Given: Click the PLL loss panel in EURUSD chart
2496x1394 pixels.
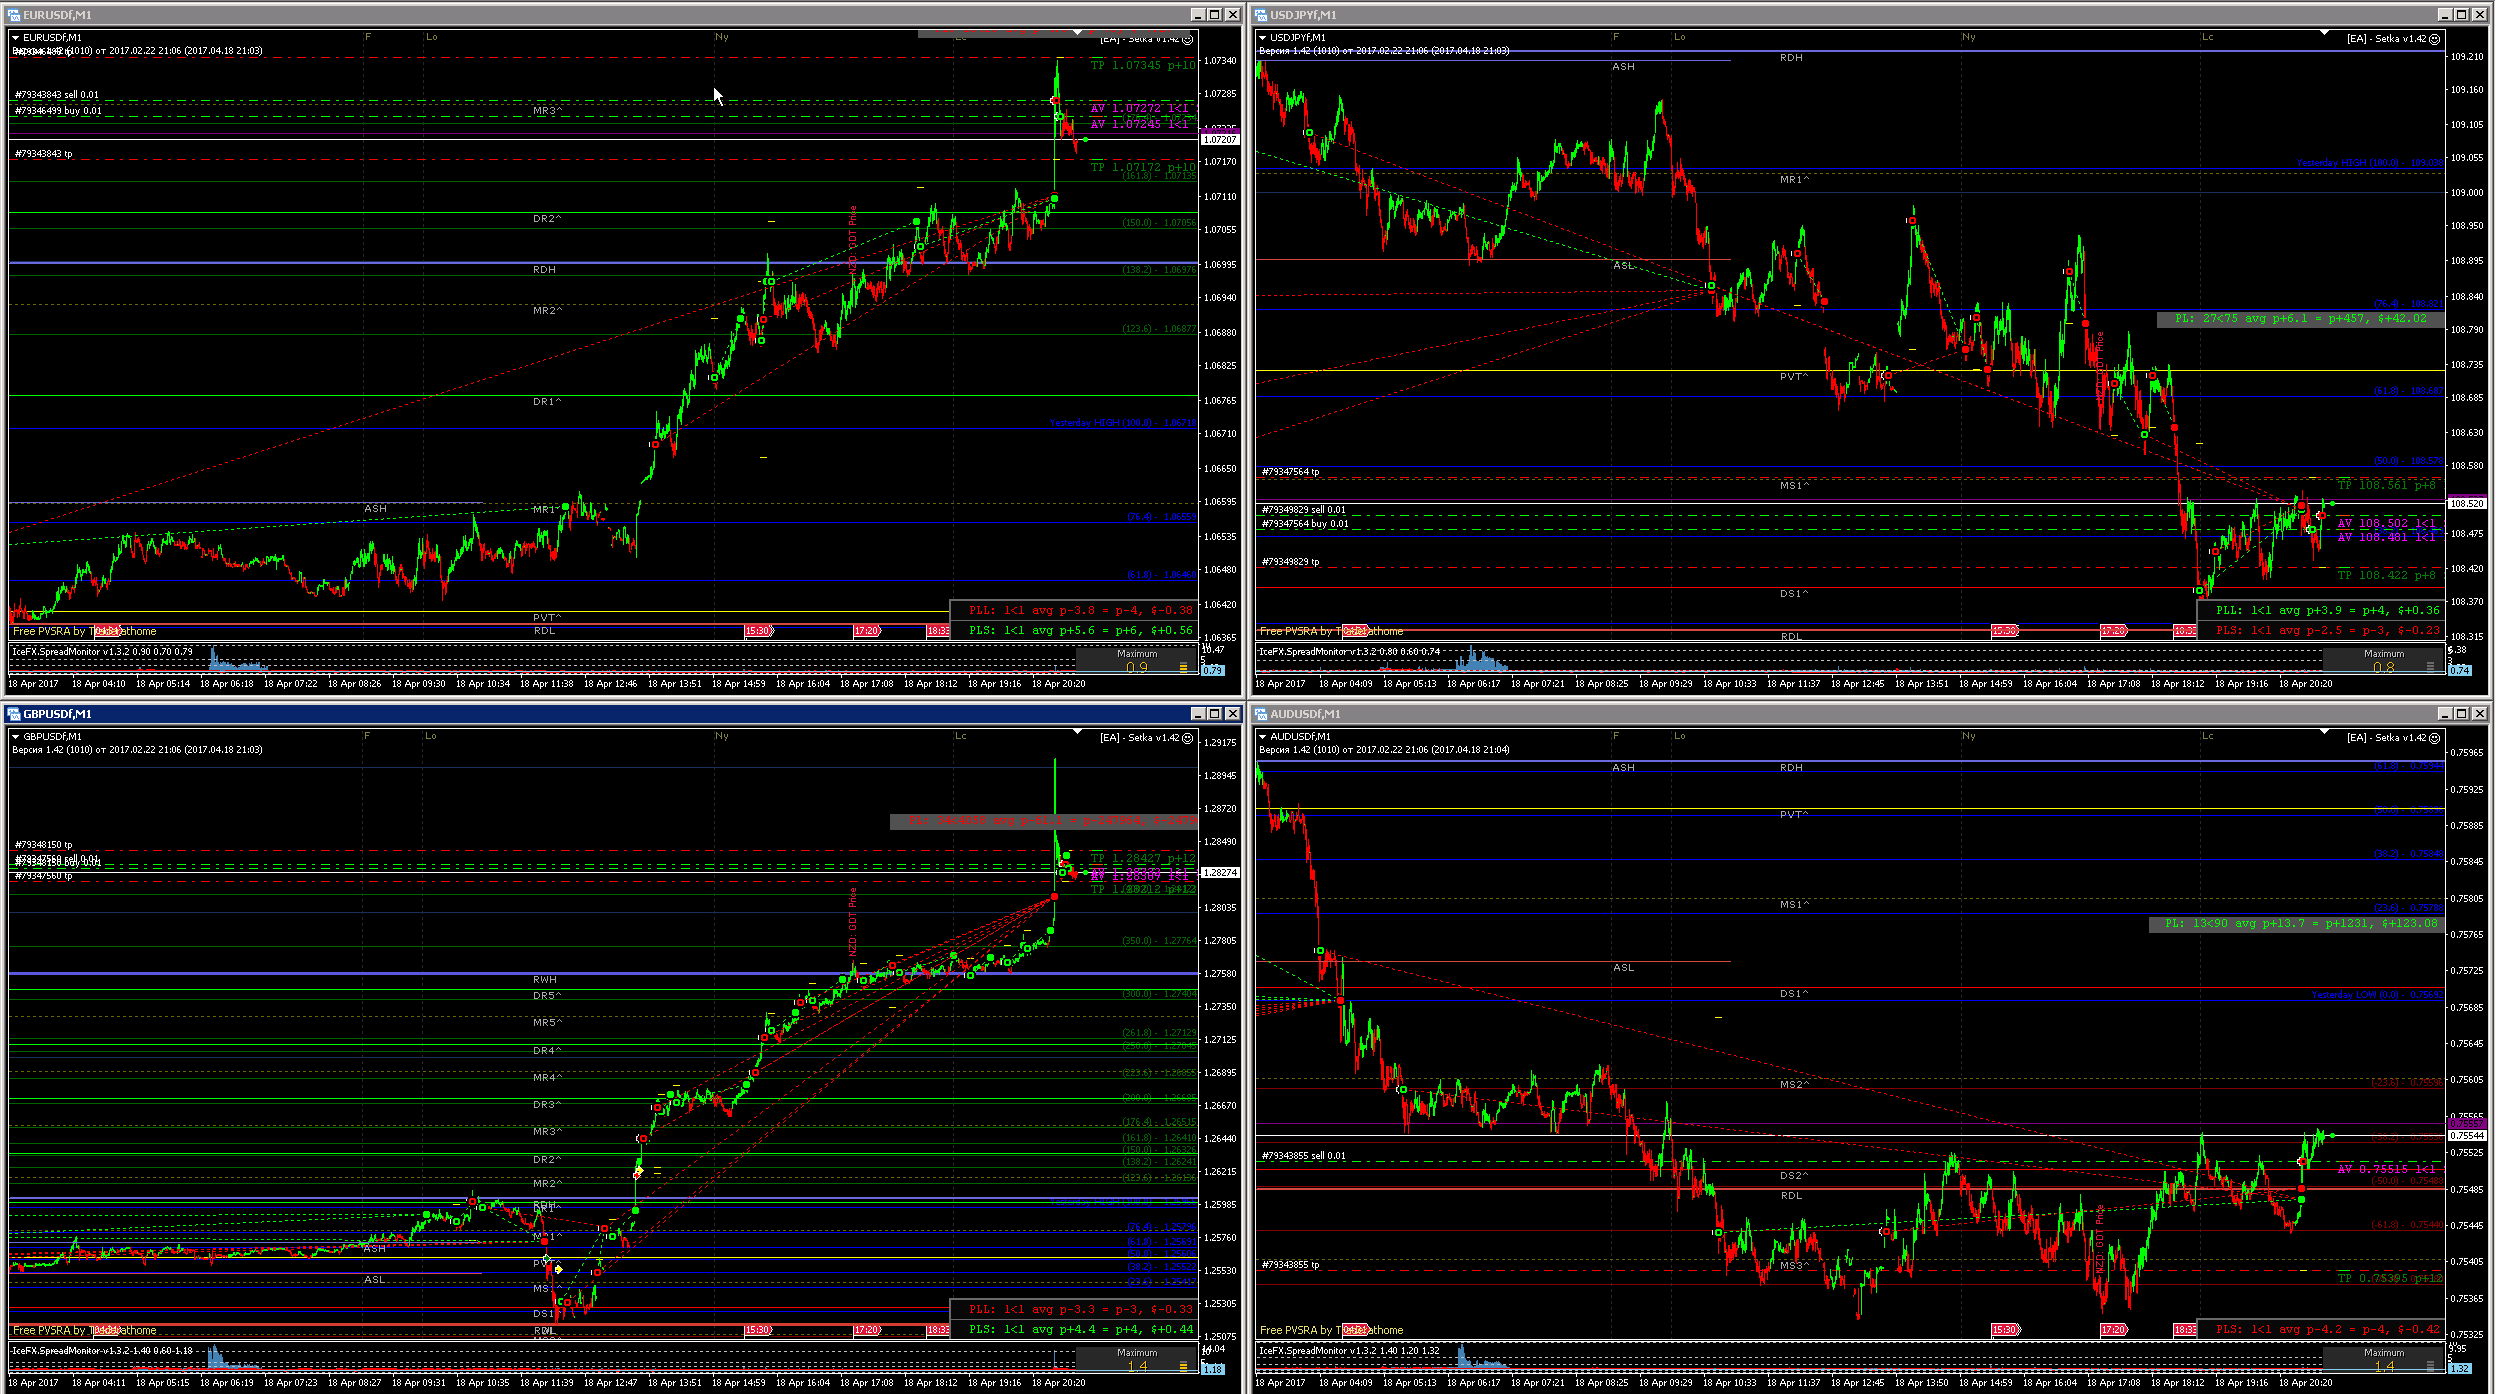Looking at the screenshot, I should click(1074, 610).
